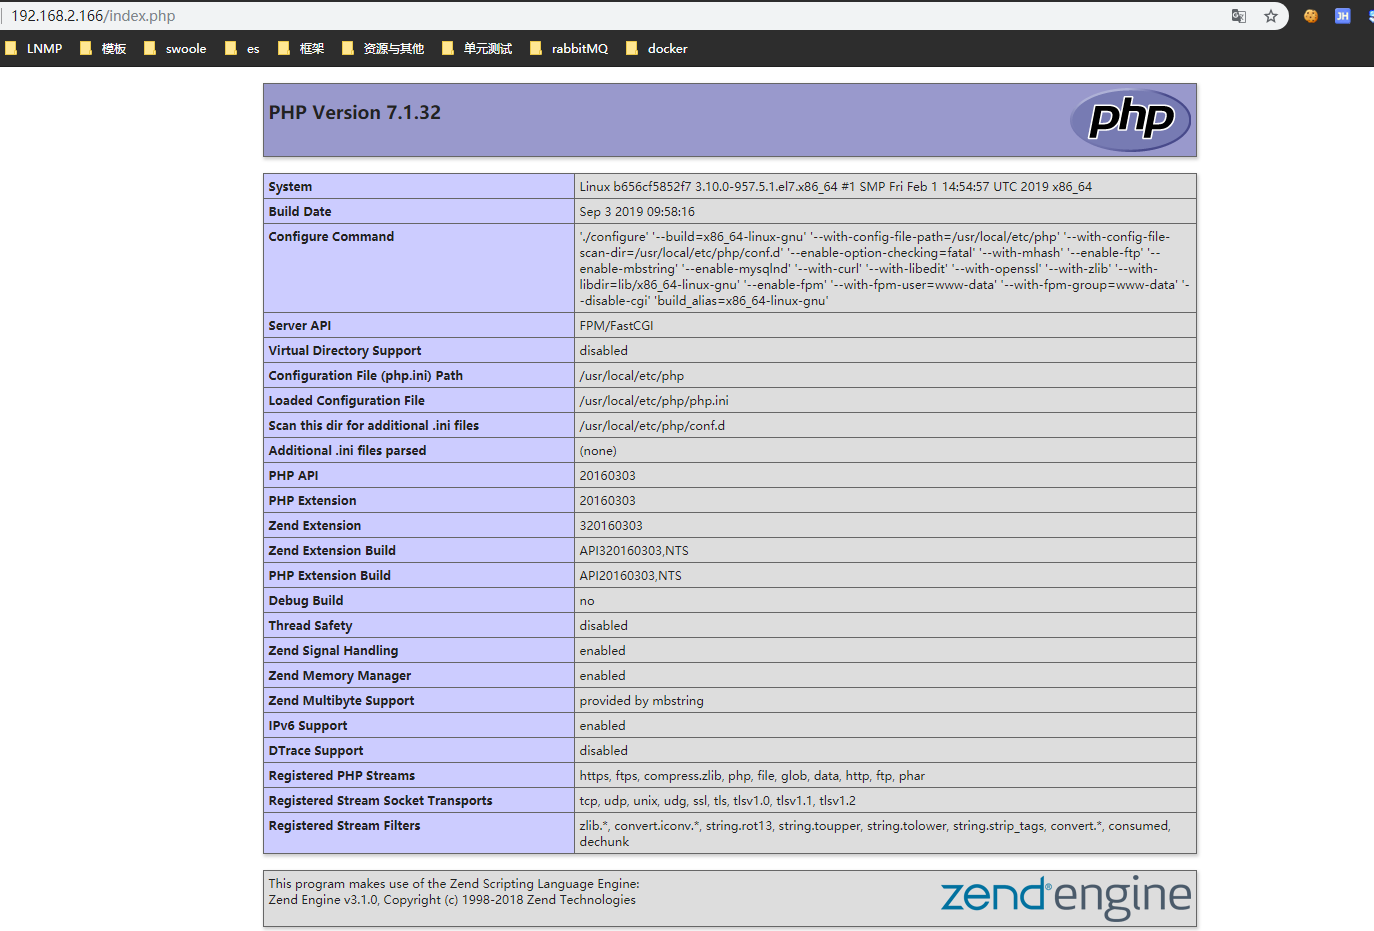The width and height of the screenshot is (1374, 931).
Task: Click the Debug Build value no
Action: (x=587, y=601)
